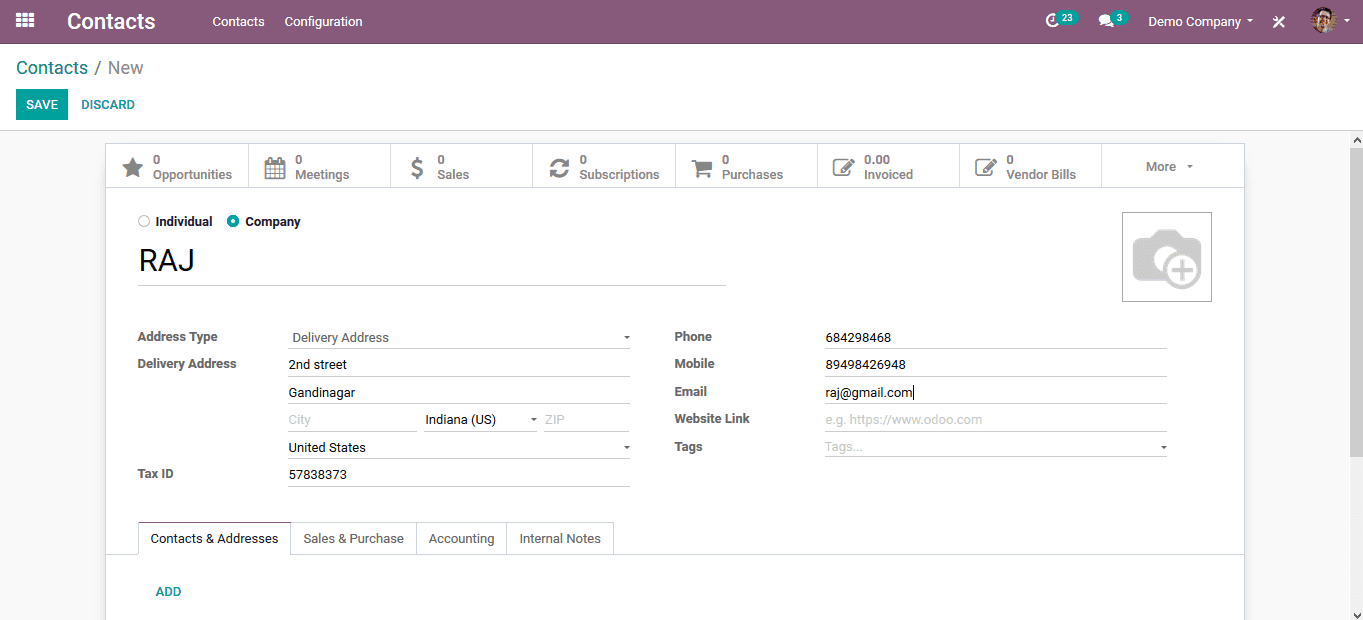Go back via the Contacts breadcrumb link
This screenshot has width=1363, height=620.
tap(52, 68)
